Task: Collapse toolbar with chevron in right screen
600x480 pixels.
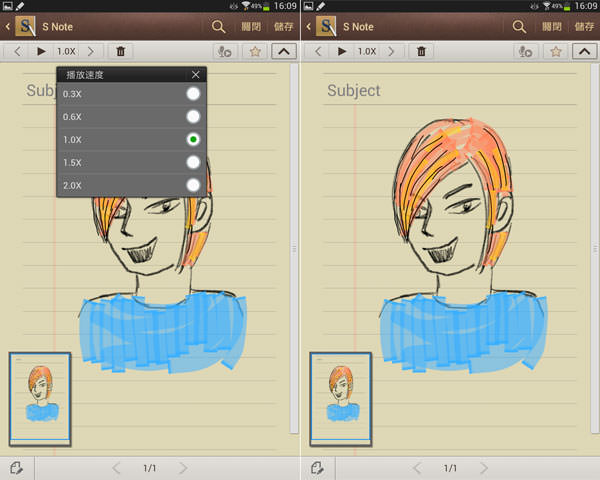Action: click(584, 51)
